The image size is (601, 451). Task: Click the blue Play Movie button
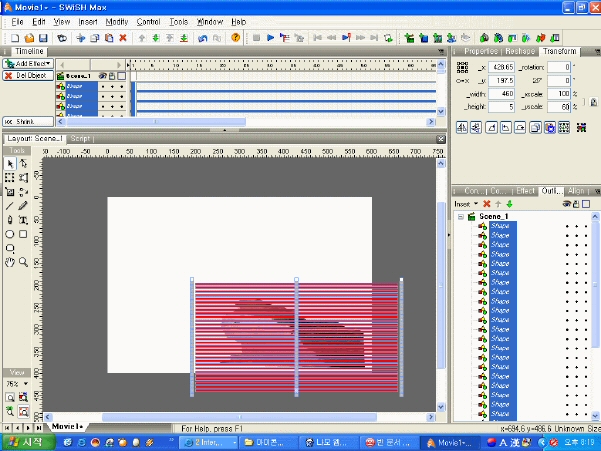pos(270,38)
